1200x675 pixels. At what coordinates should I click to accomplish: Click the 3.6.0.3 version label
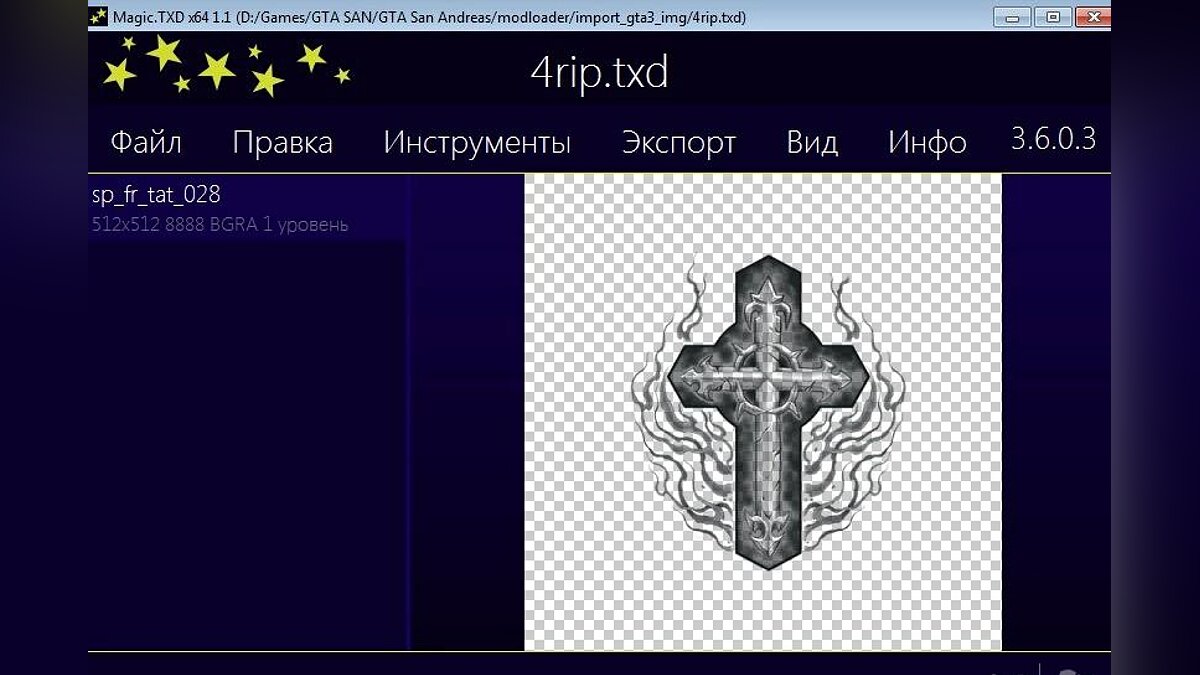[1053, 139]
